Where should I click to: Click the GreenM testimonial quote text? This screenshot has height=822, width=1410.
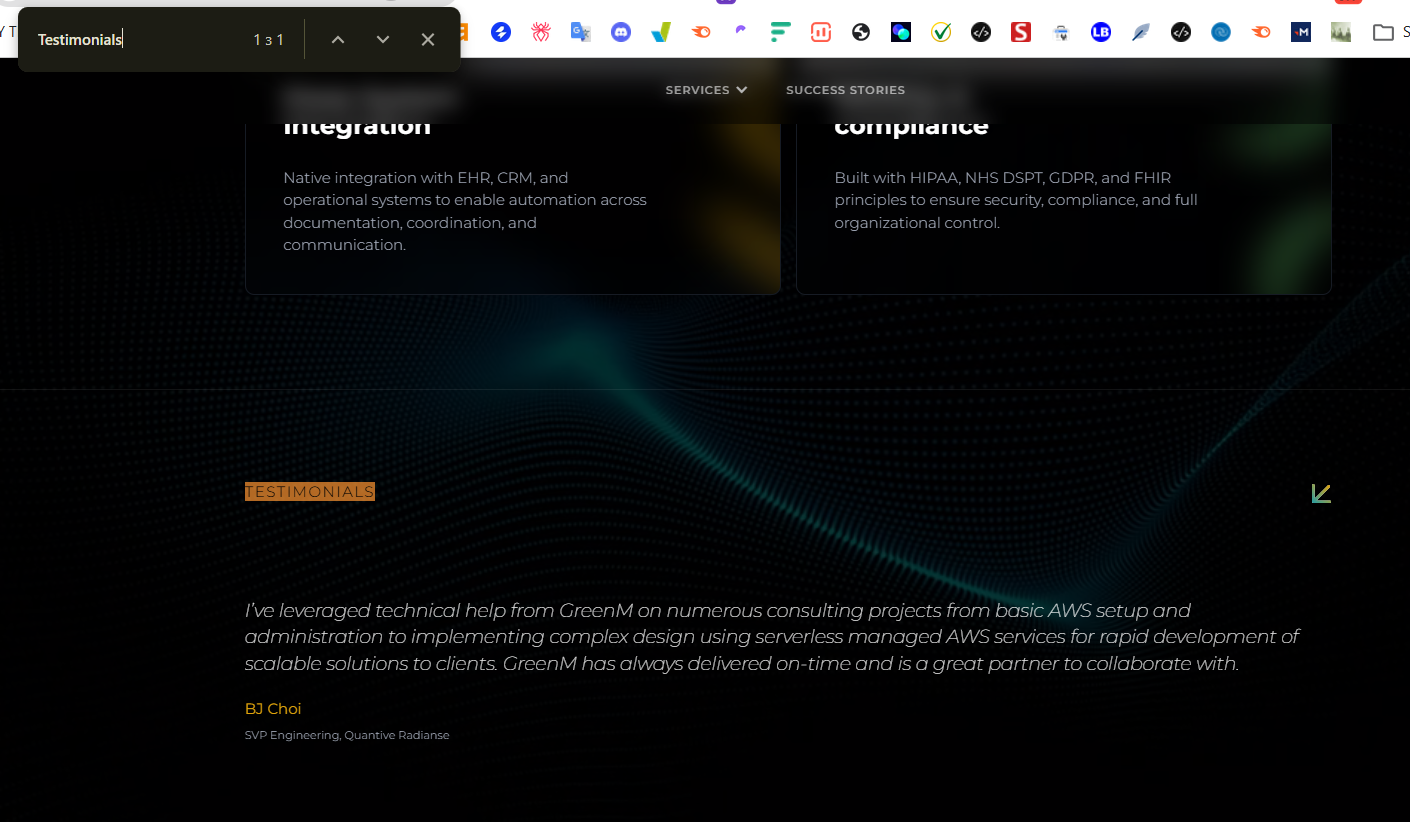pos(772,636)
